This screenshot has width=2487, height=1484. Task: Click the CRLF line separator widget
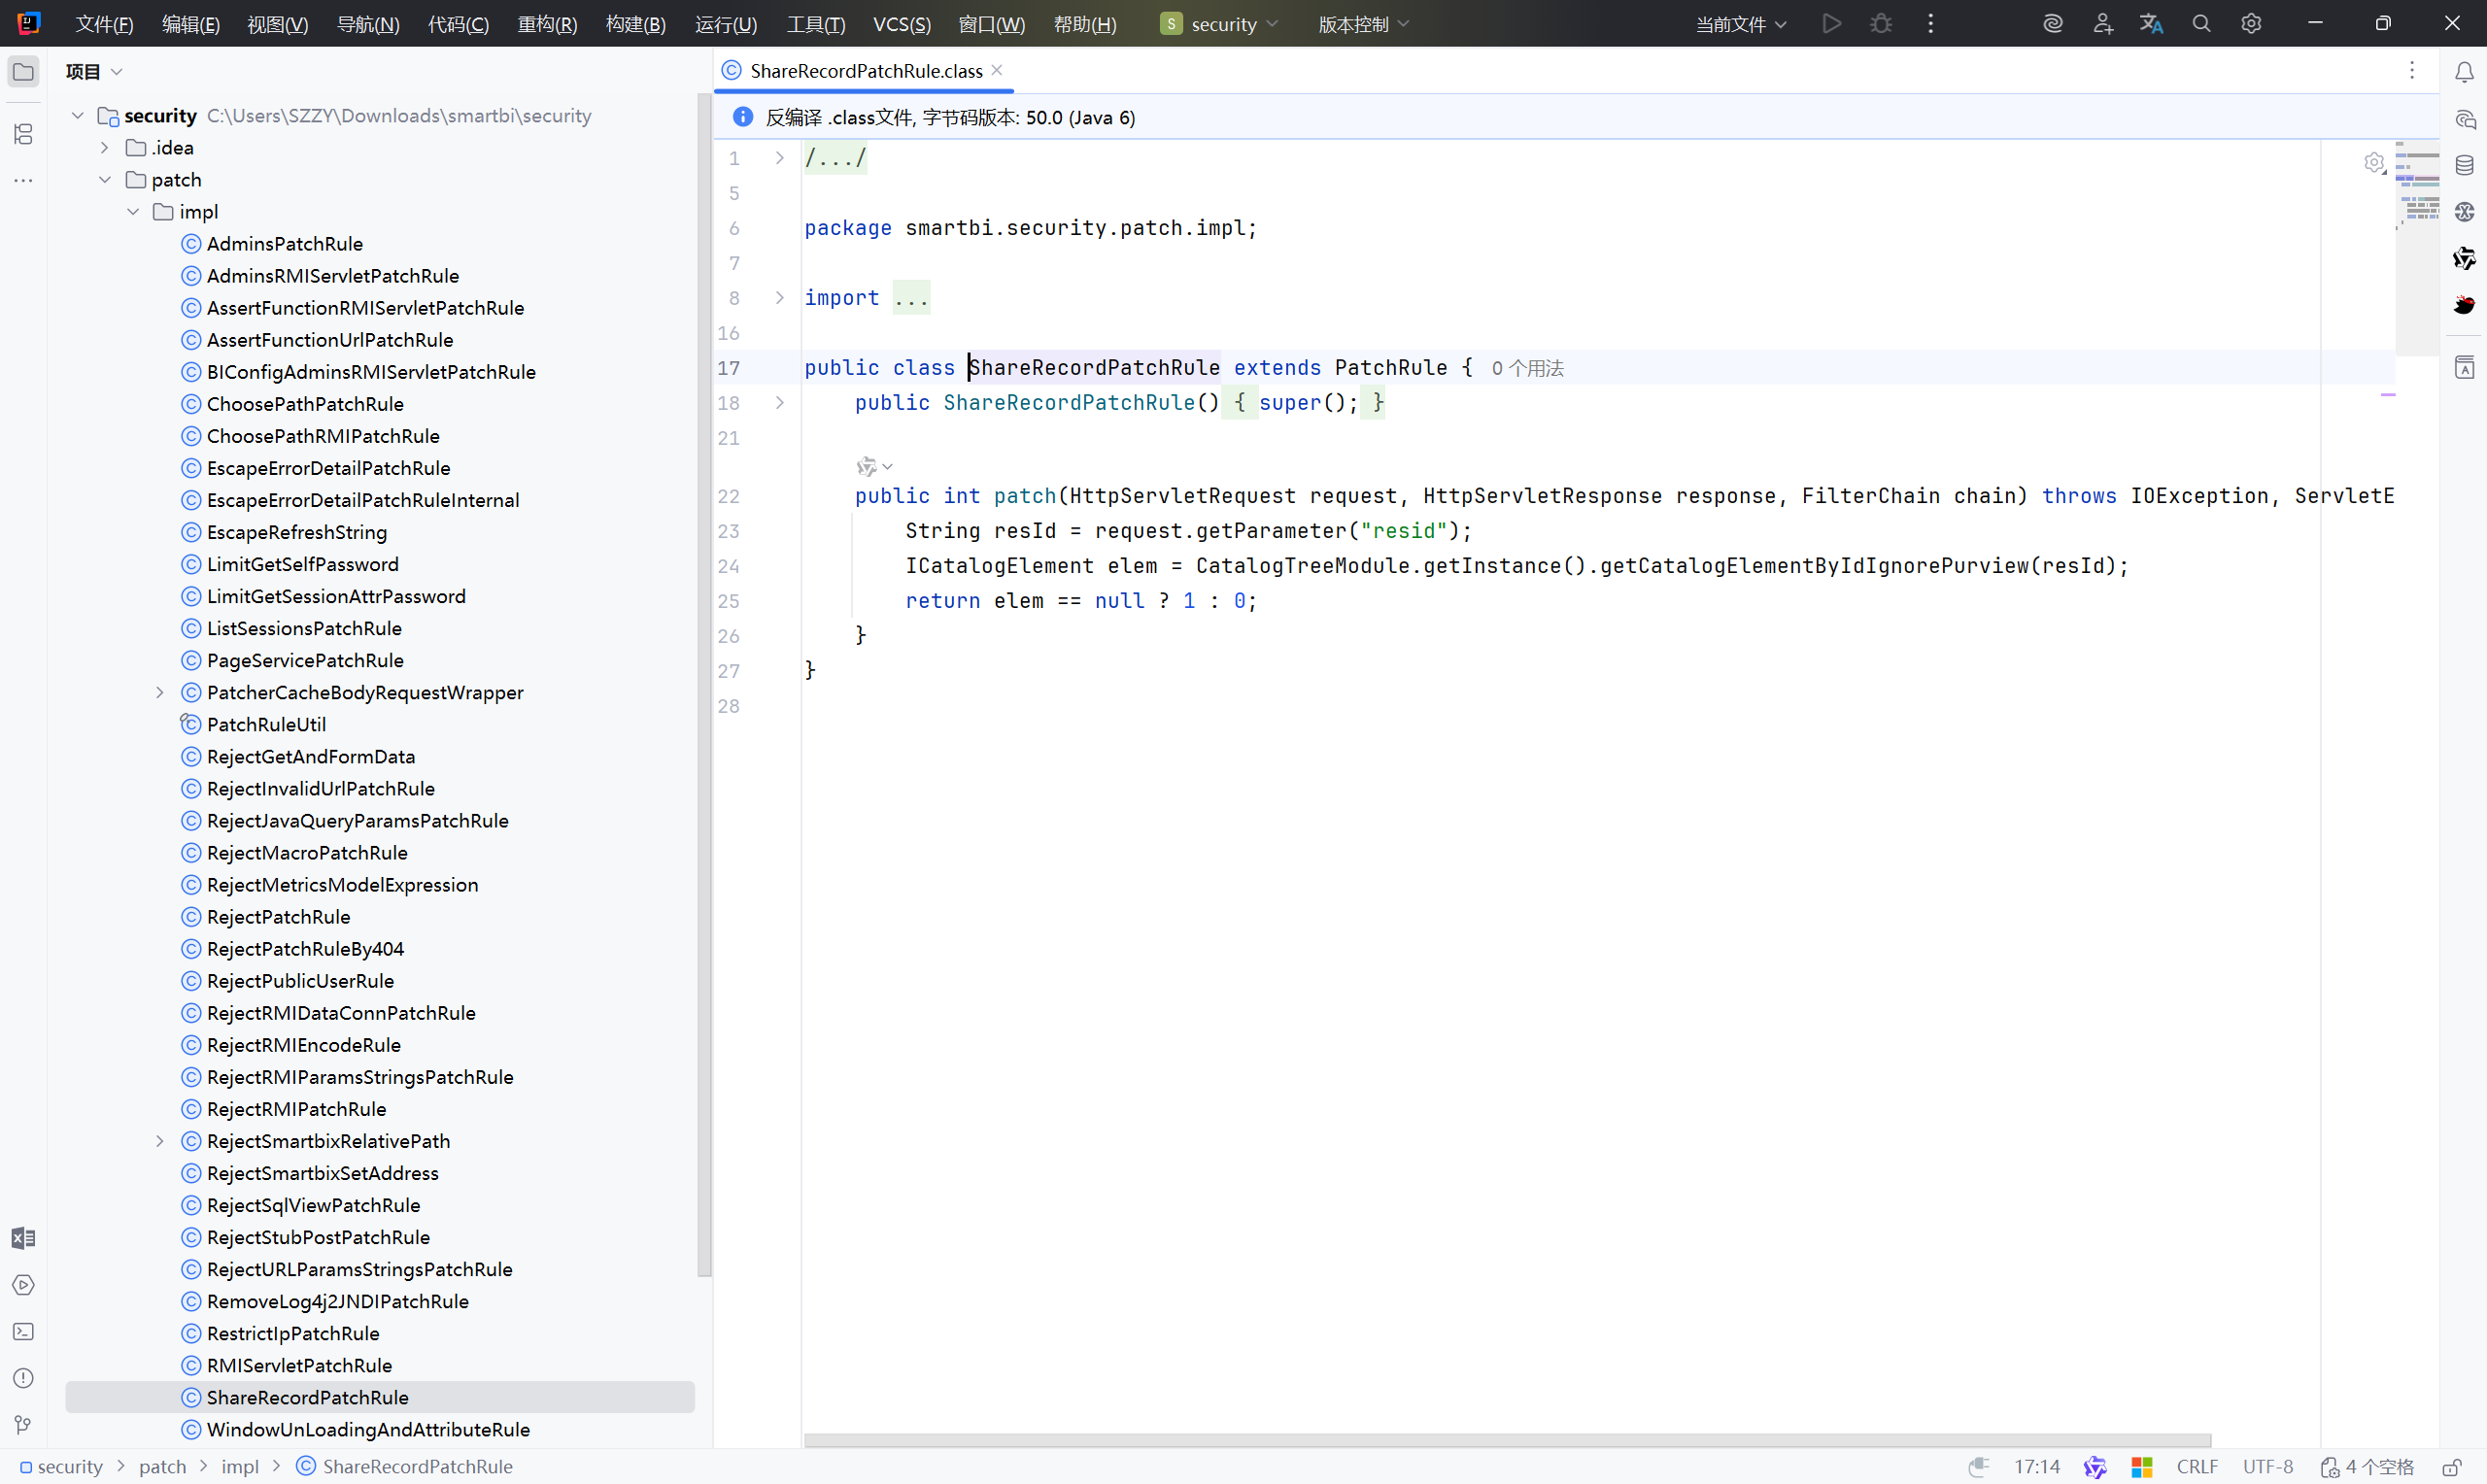(x=2196, y=1467)
